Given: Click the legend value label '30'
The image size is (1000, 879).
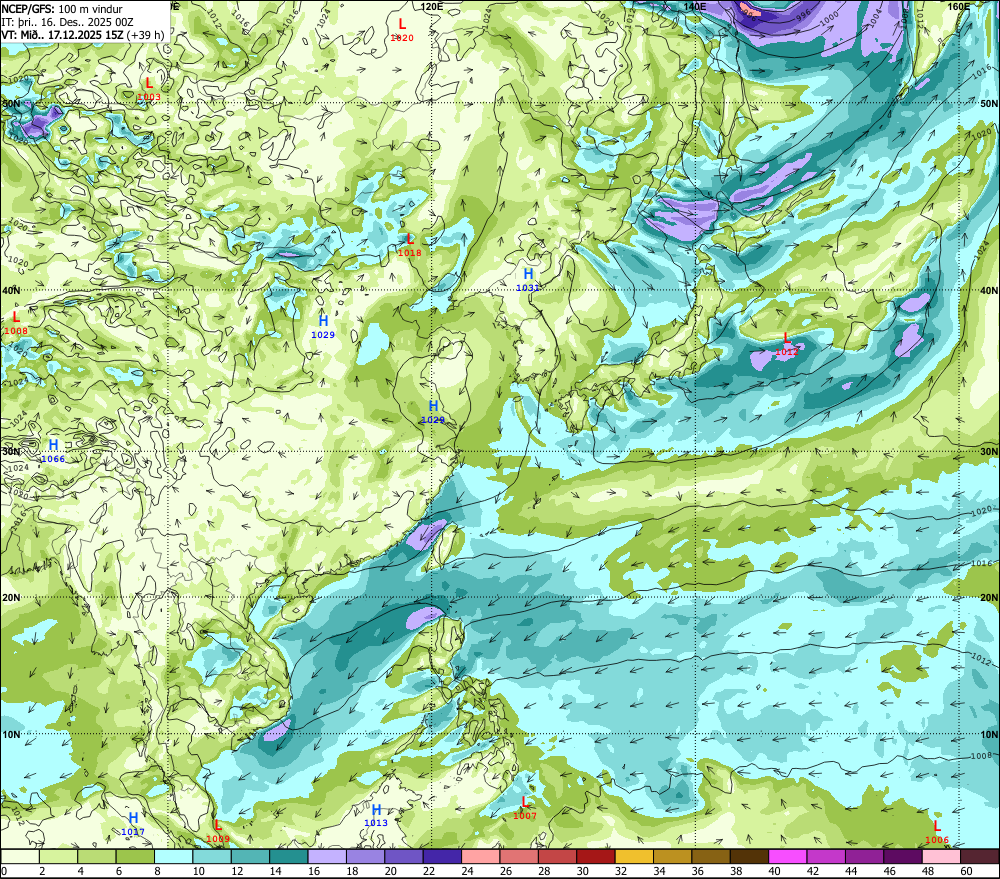Looking at the screenshot, I should (x=582, y=871).
